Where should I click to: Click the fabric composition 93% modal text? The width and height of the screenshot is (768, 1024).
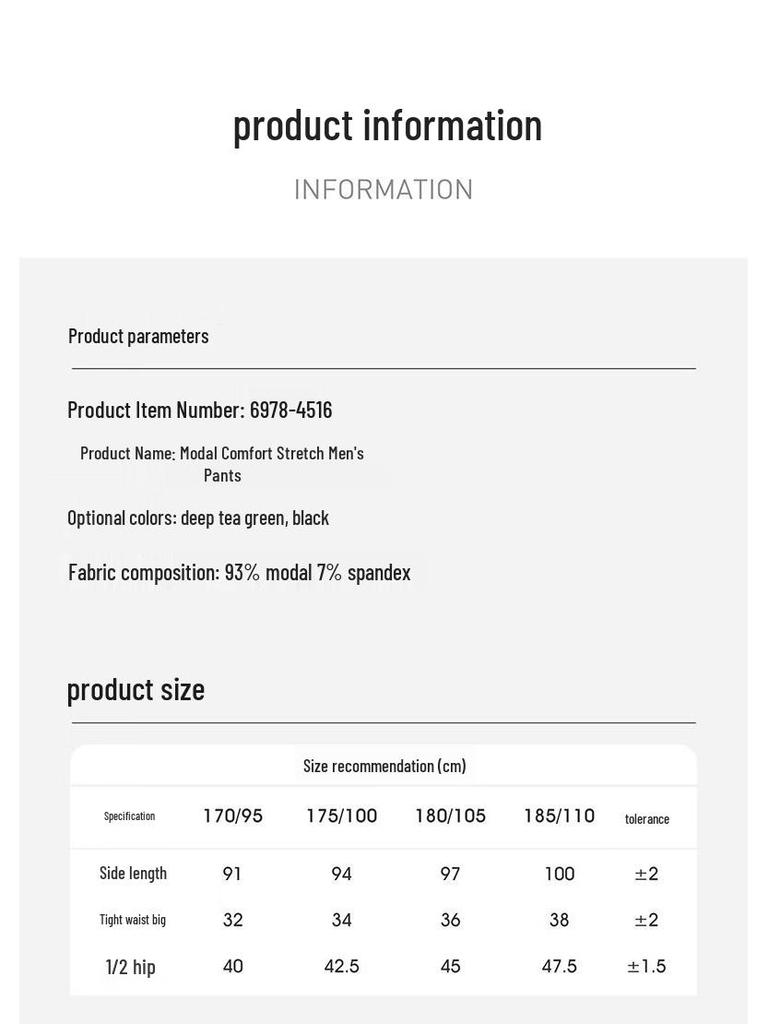239,573
